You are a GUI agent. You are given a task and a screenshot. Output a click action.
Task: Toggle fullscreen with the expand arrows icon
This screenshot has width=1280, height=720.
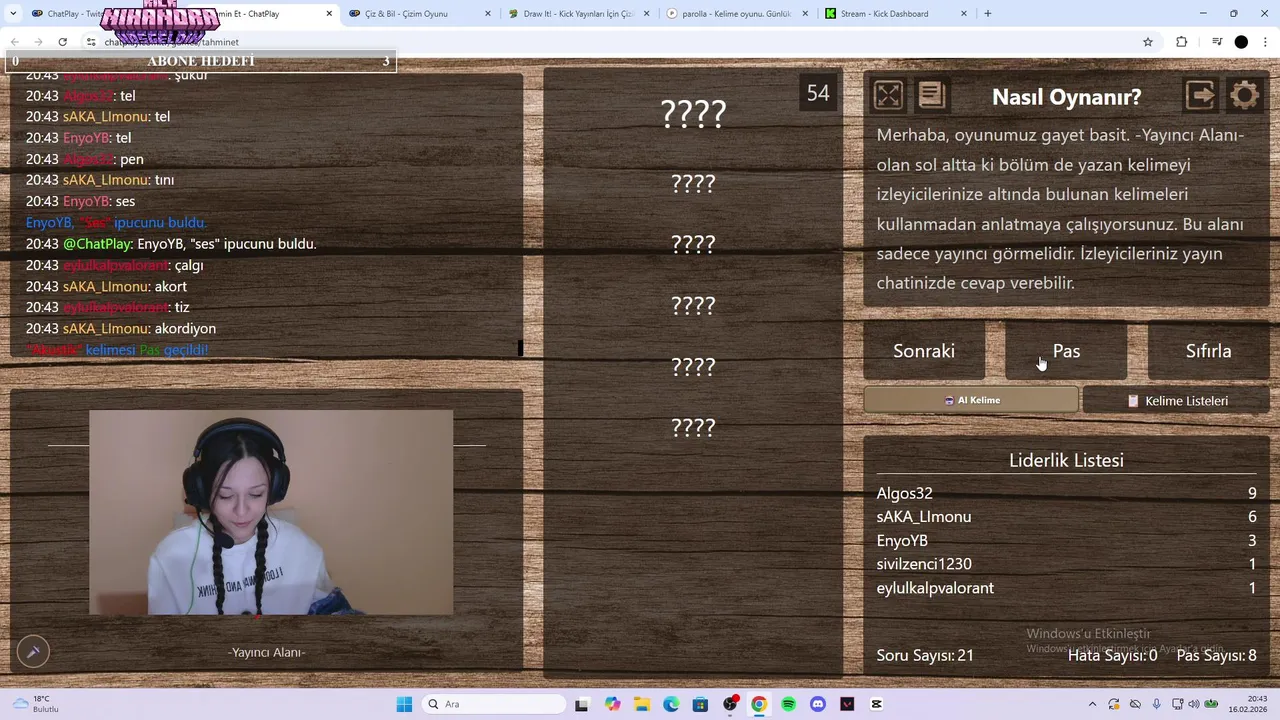pos(888,95)
